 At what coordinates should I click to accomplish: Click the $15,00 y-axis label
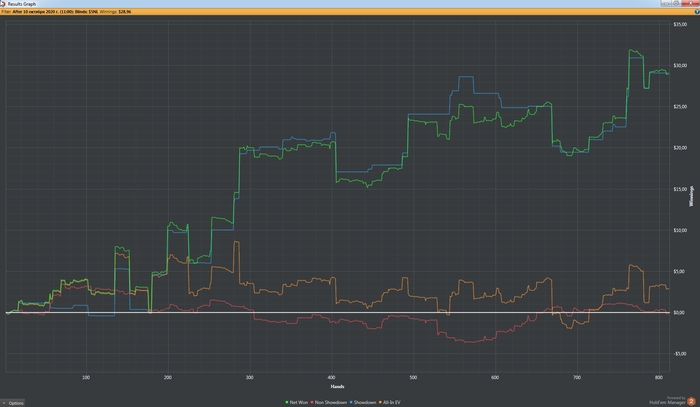680,189
